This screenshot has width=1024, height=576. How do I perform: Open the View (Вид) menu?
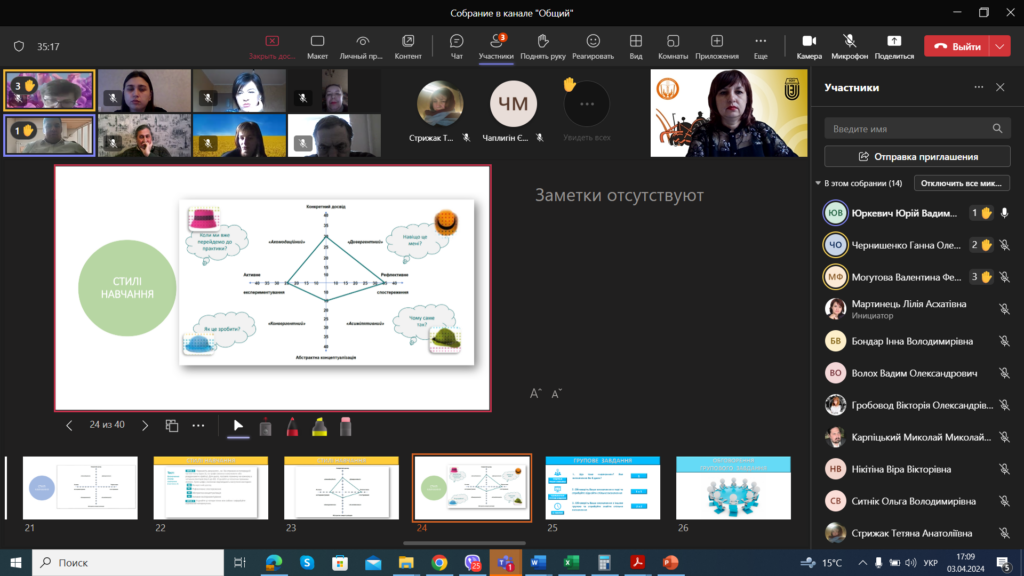(635, 46)
